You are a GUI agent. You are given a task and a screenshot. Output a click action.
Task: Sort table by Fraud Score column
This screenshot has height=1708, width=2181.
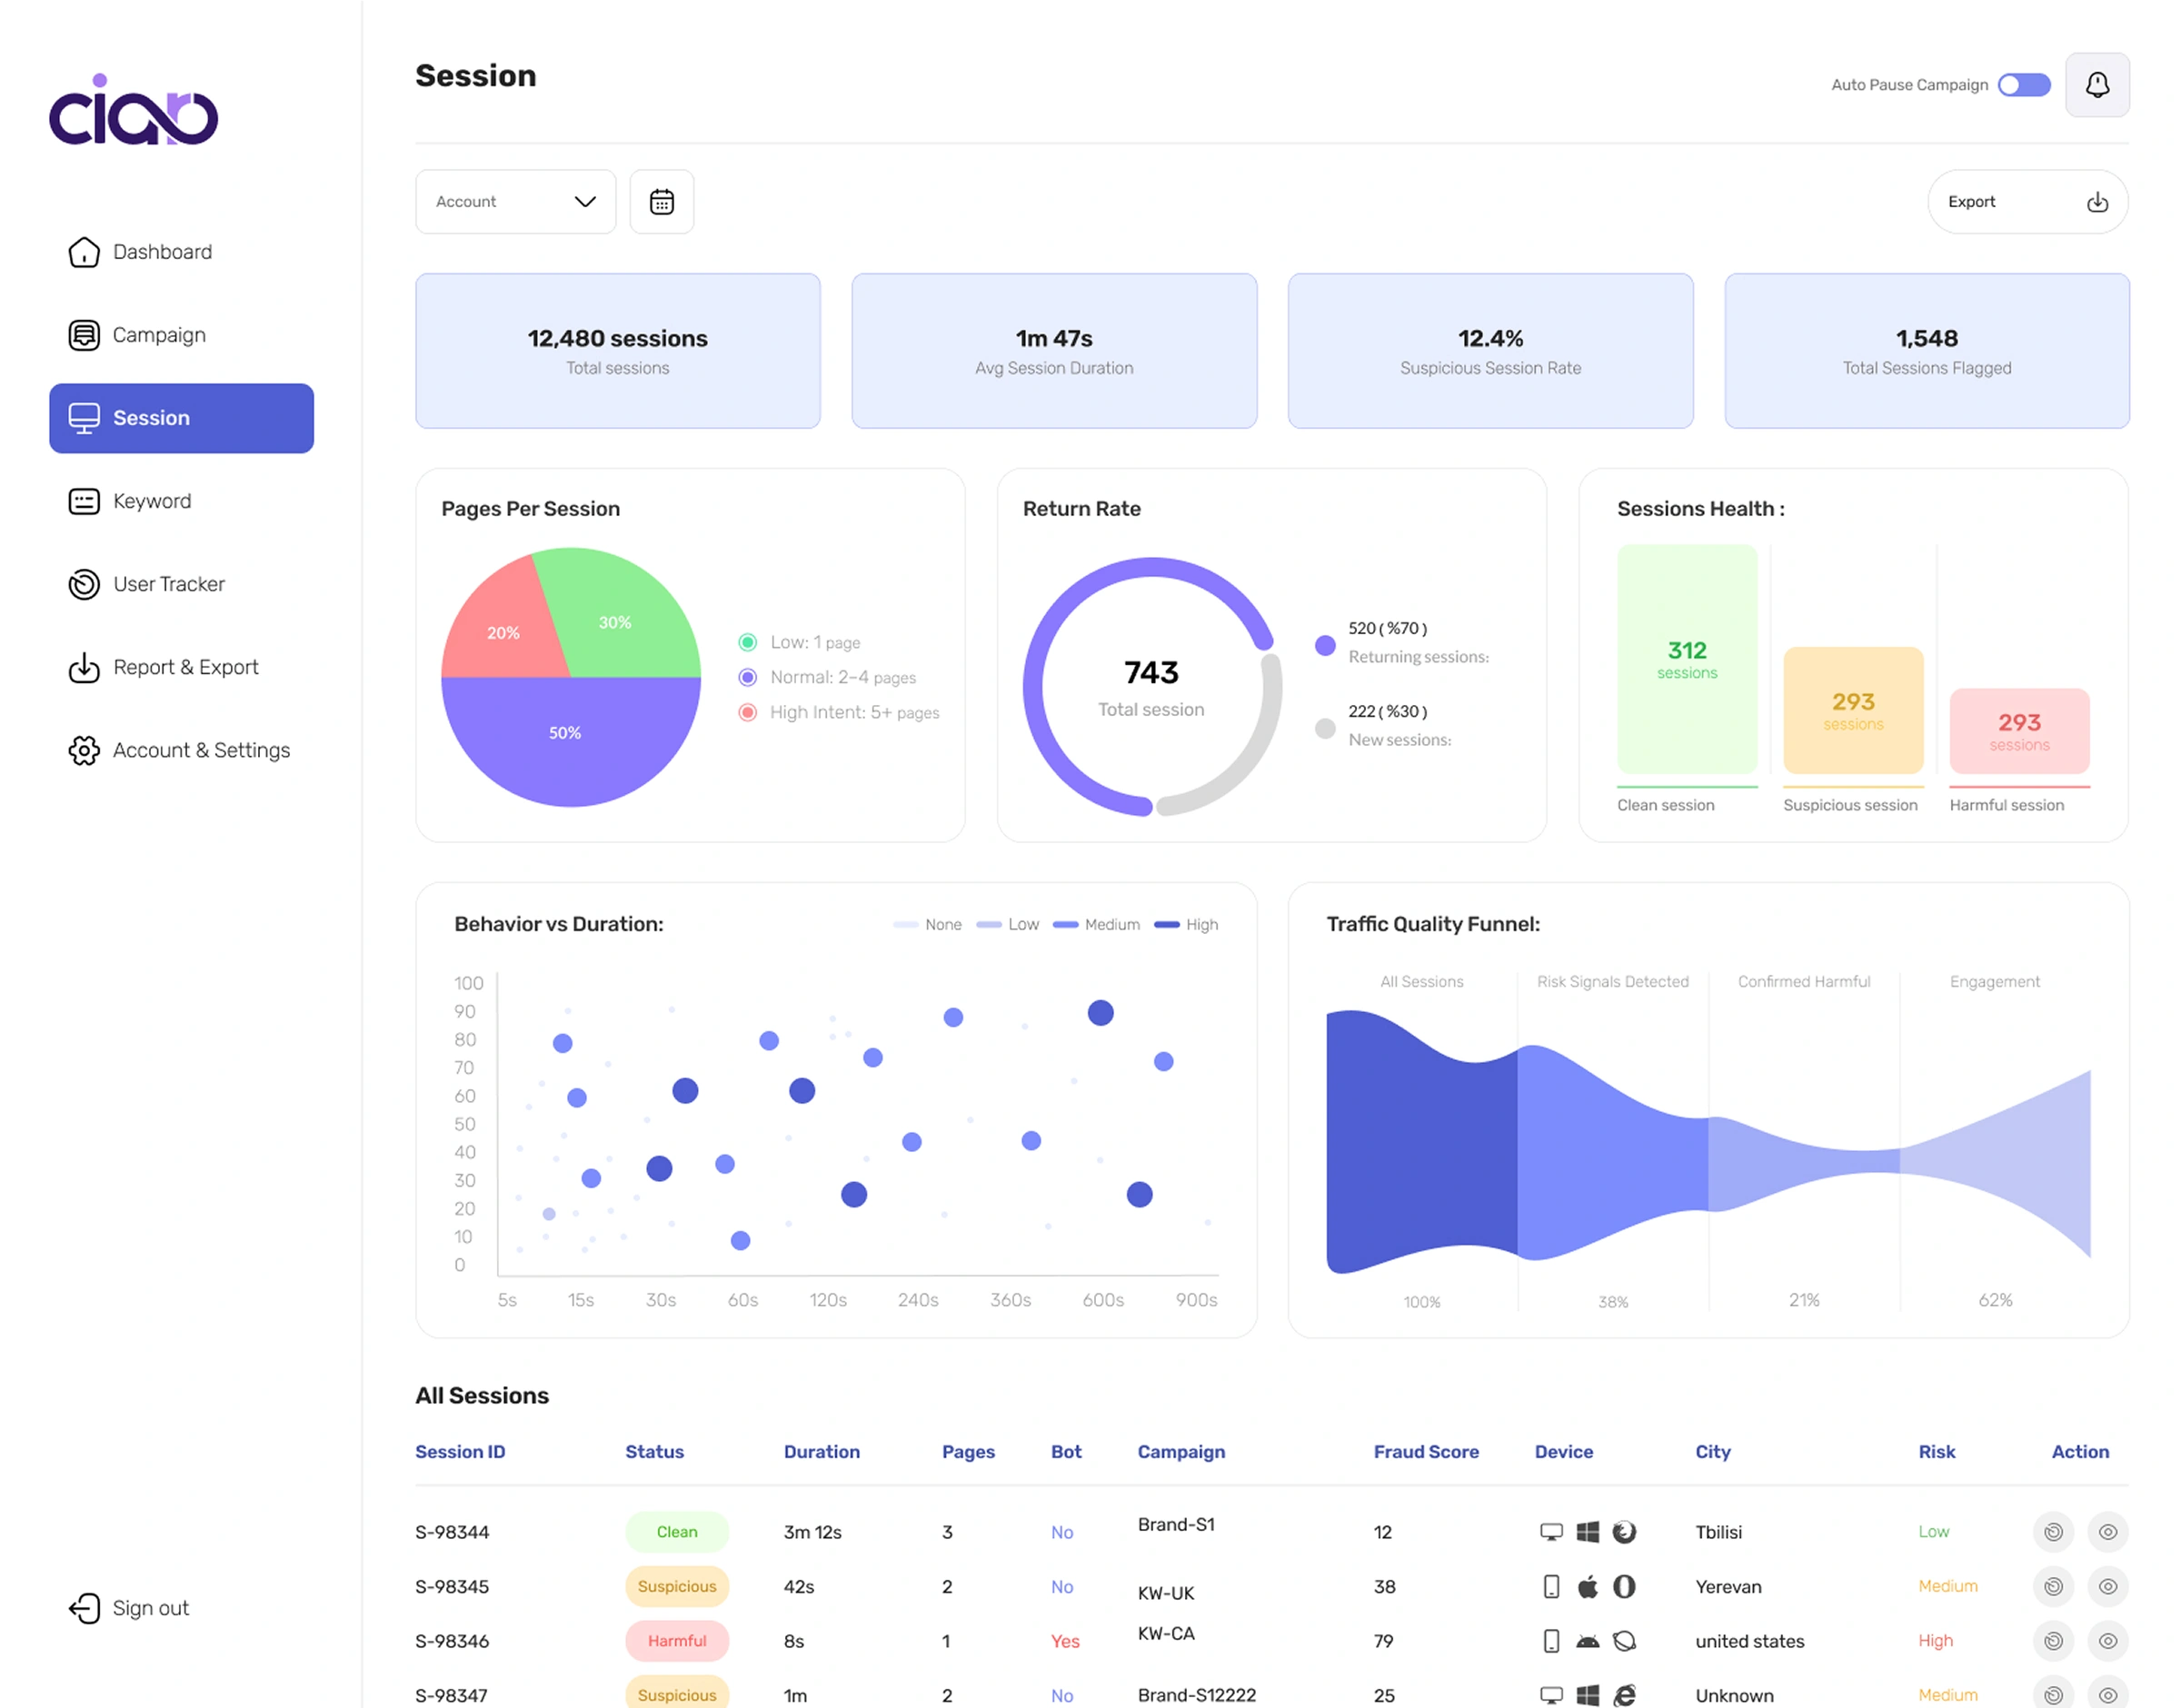point(1425,1452)
